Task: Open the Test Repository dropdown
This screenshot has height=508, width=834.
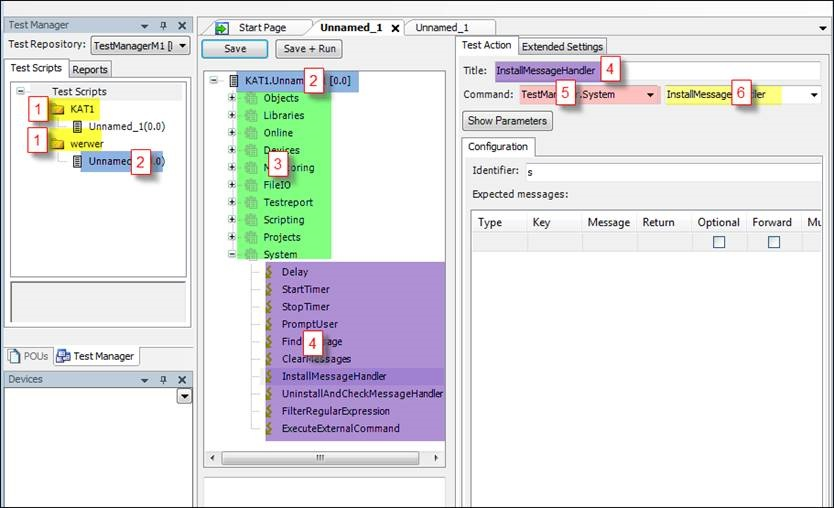Action: point(183,46)
